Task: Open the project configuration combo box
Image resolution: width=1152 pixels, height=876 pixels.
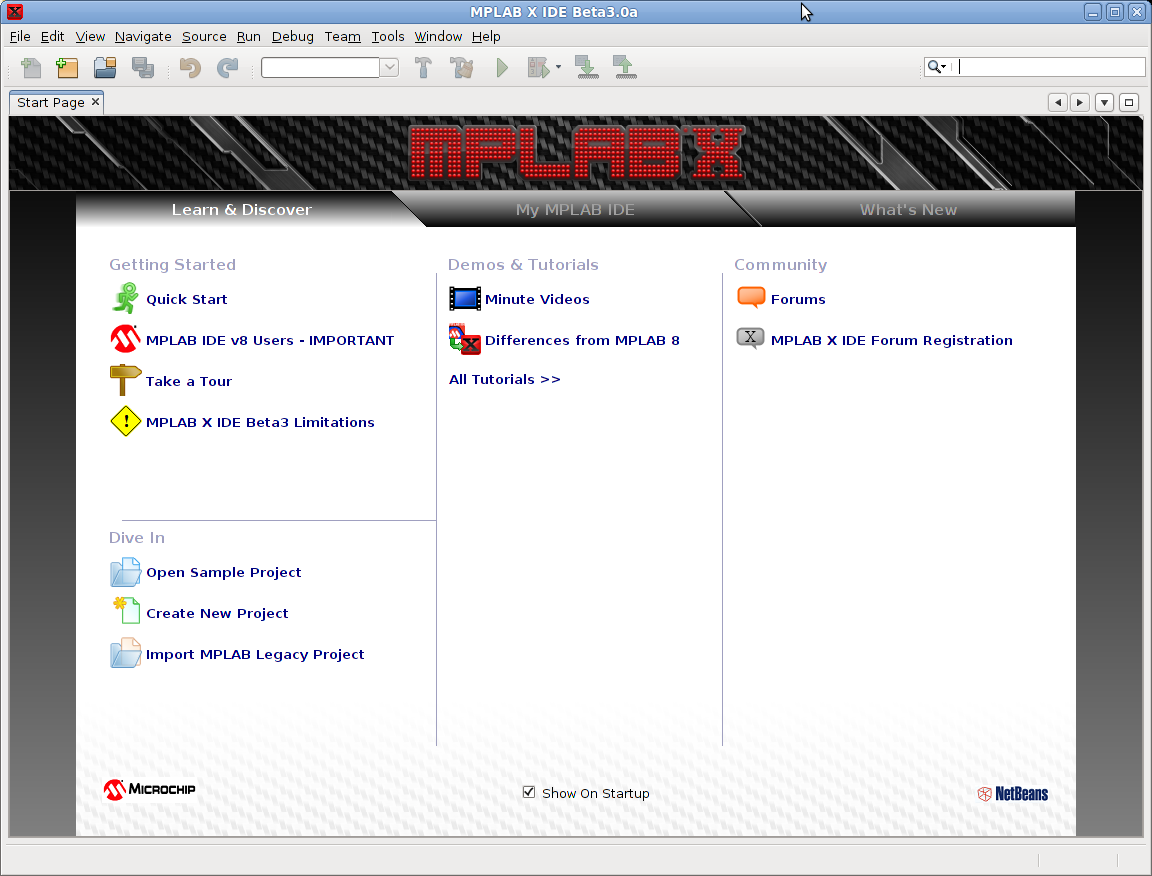Action: pyautogui.click(x=330, y=68)
